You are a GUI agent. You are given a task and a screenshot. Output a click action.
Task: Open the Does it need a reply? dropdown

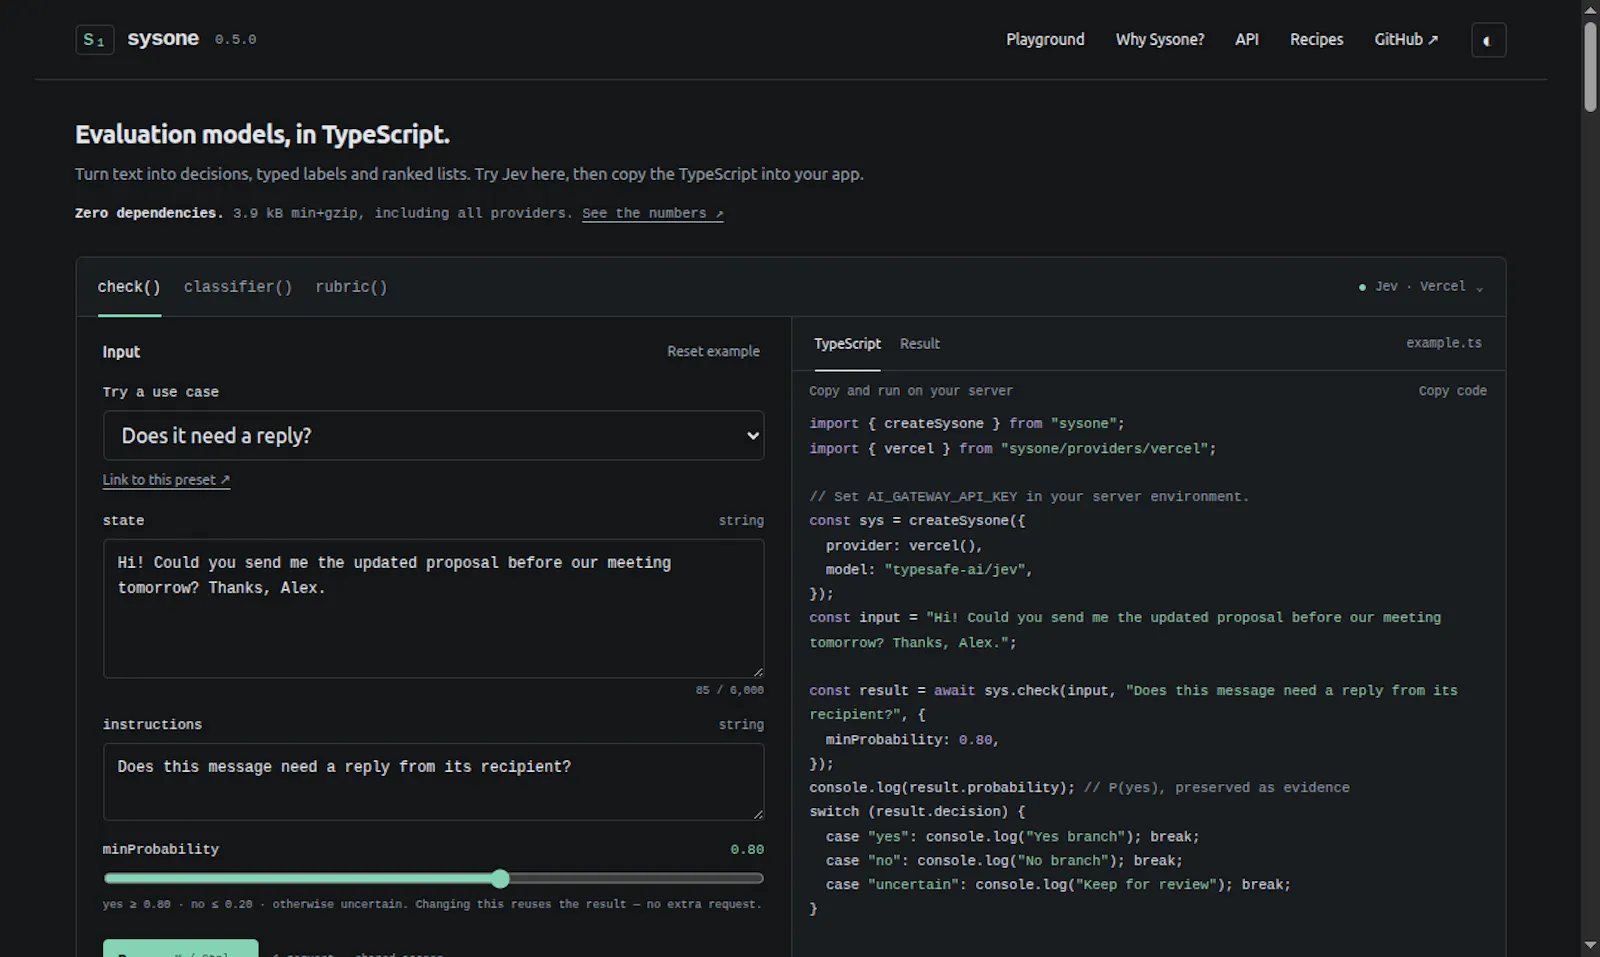(x=434, y=436)
